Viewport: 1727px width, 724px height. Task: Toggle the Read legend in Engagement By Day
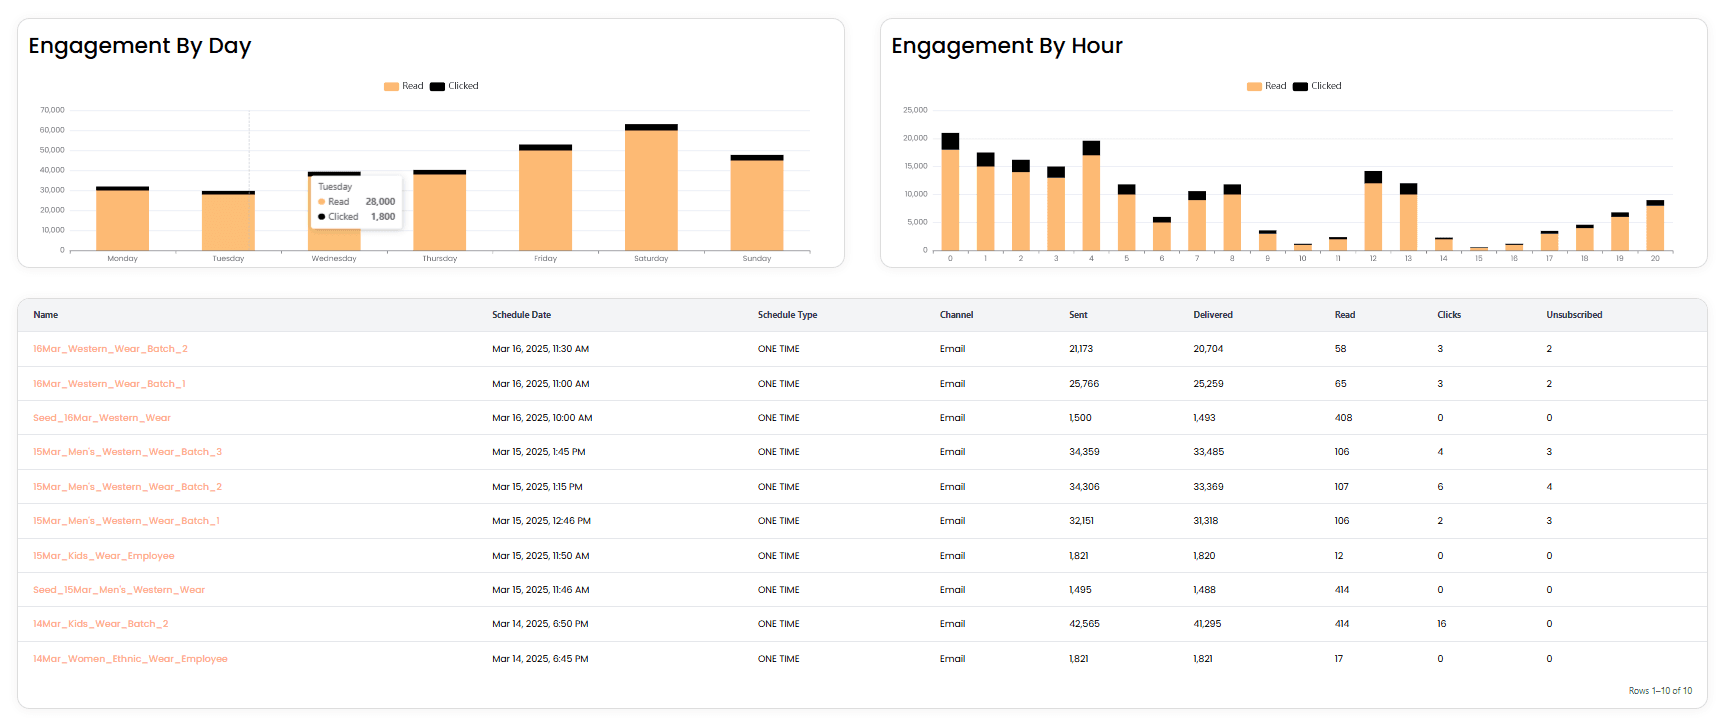pos(404,86)
